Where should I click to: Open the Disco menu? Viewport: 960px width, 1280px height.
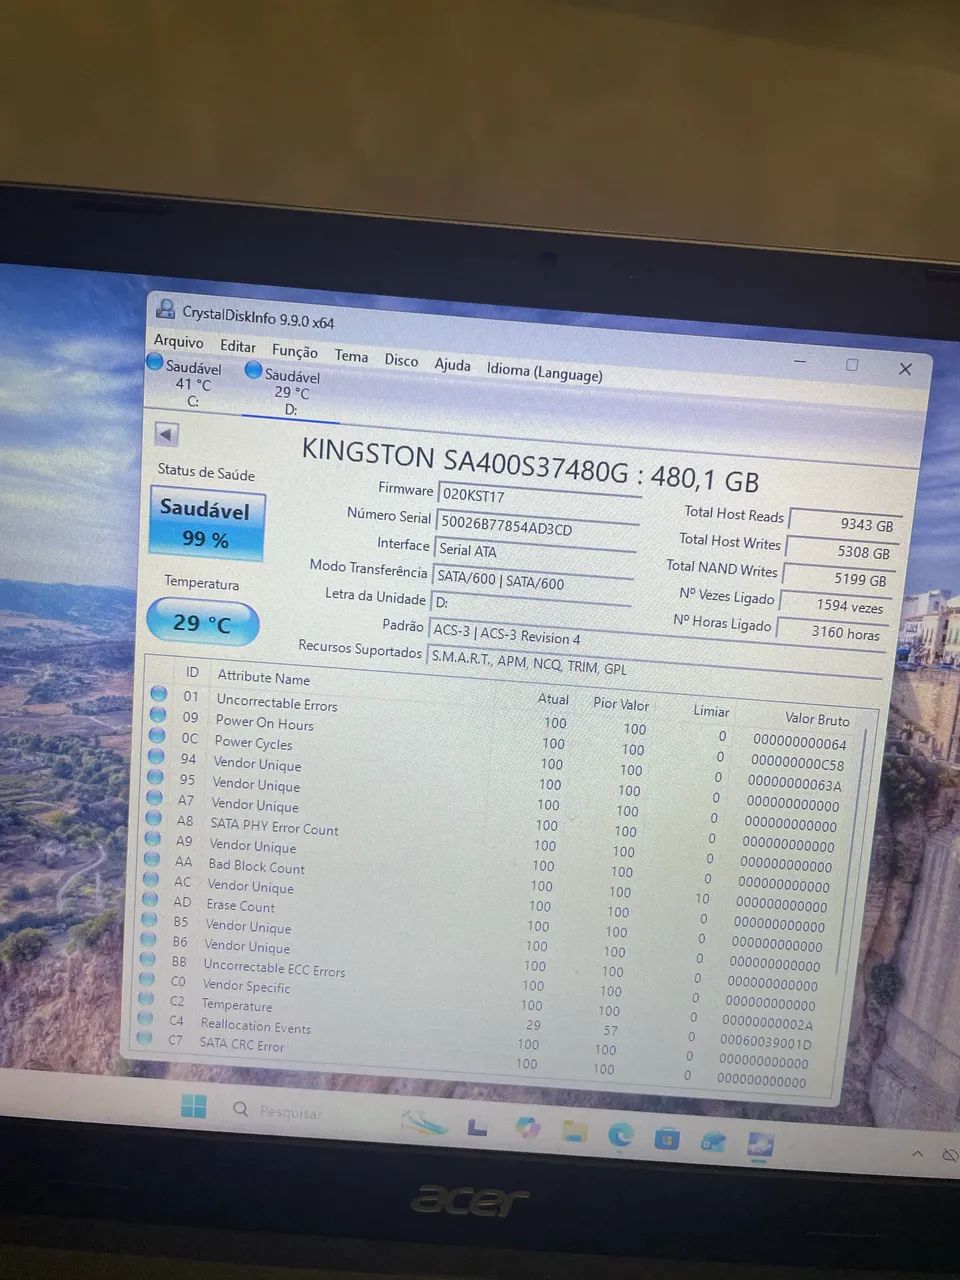tap(401, 360)
